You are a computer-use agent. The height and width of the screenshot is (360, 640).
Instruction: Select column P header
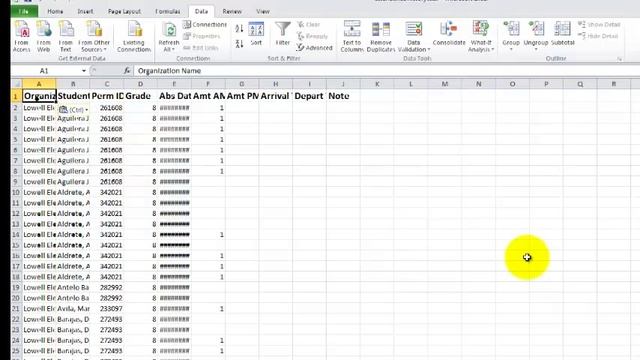[x=546, y=84]
